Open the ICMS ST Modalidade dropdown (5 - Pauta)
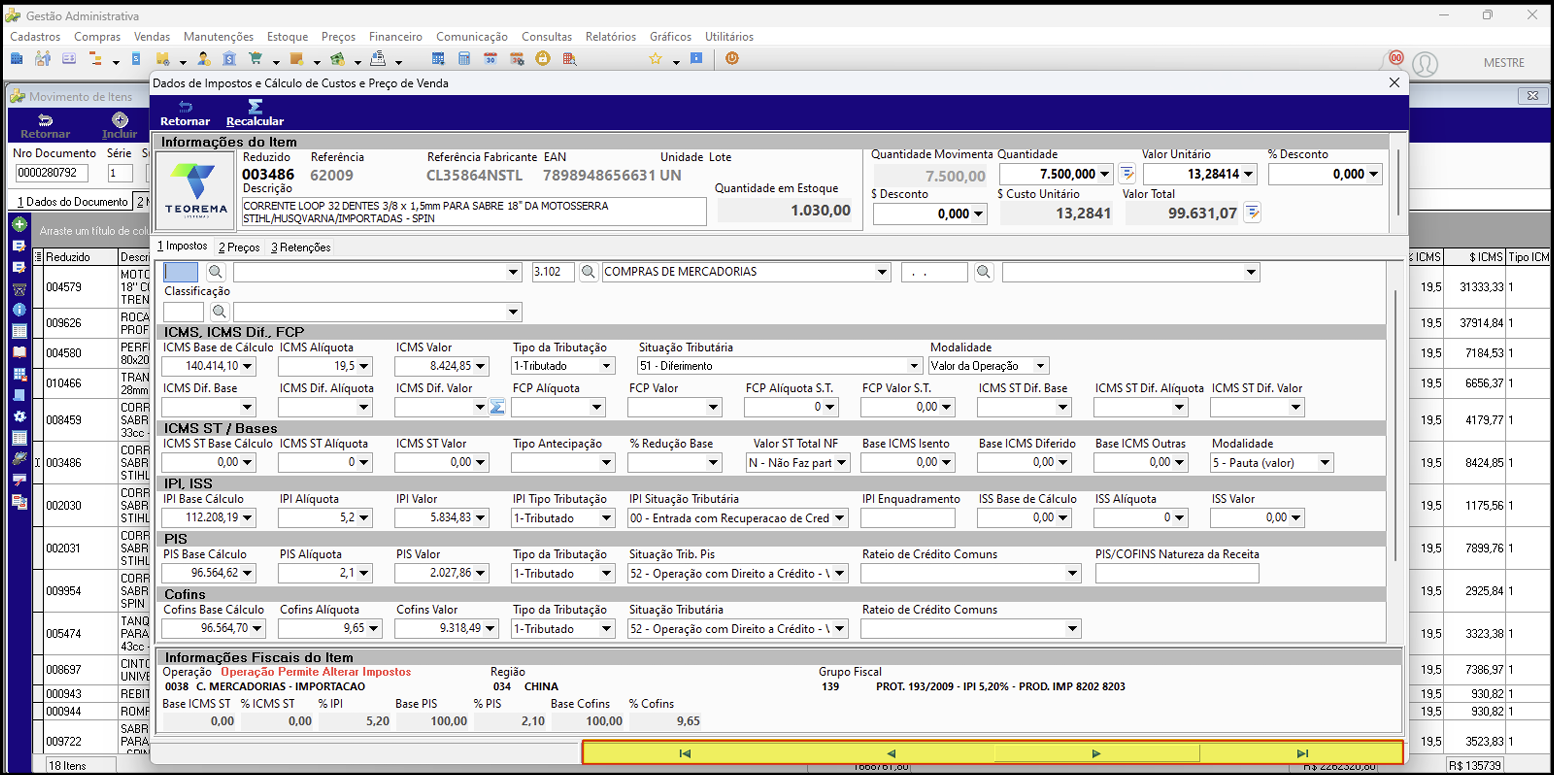 1325,463
